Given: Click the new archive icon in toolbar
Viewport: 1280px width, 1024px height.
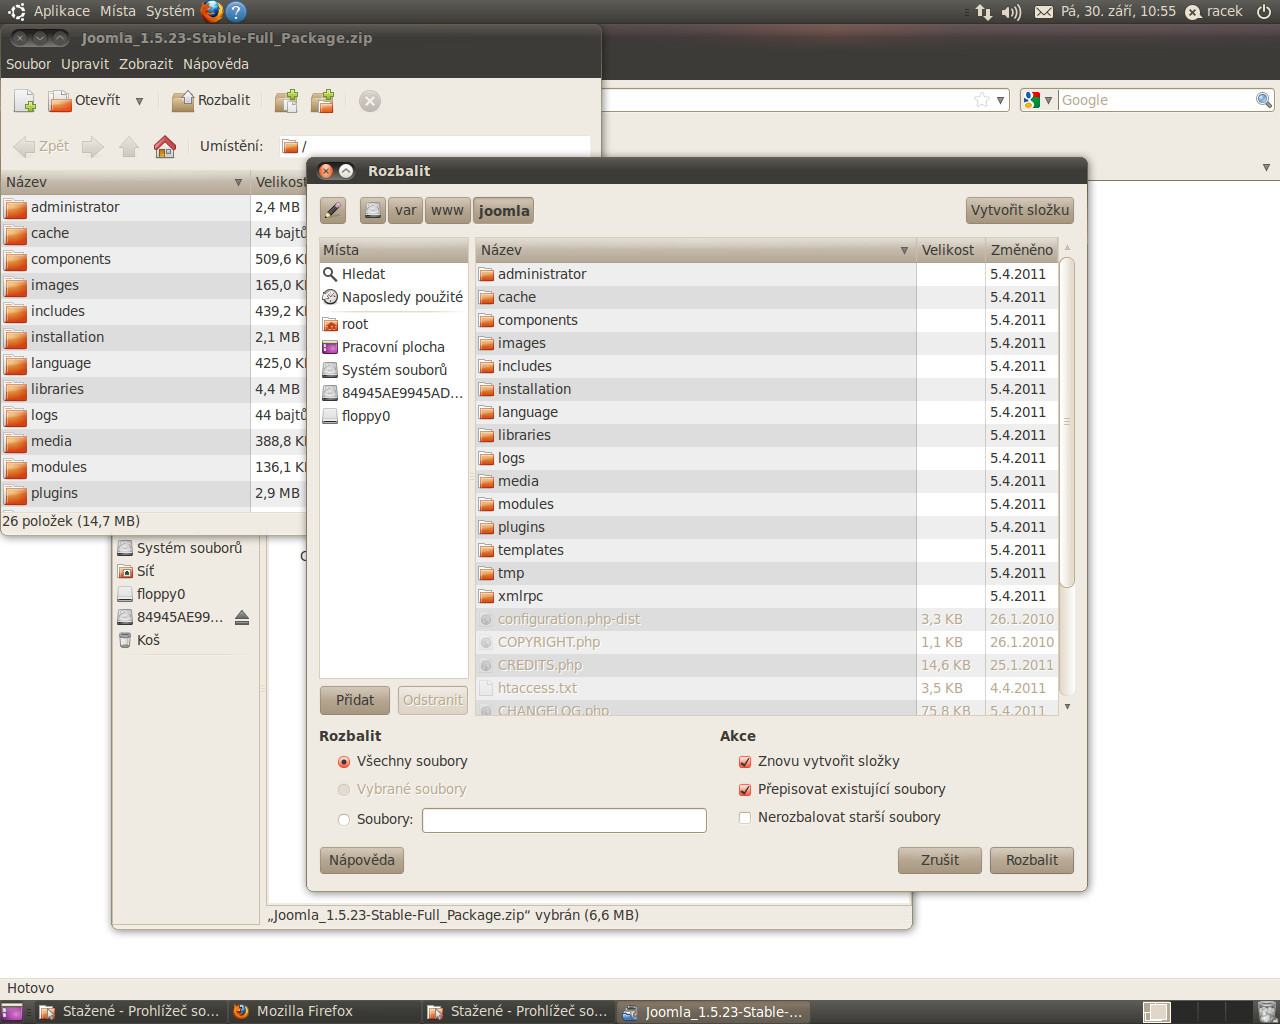Looking at the screenshot, I should click(25, 101).
